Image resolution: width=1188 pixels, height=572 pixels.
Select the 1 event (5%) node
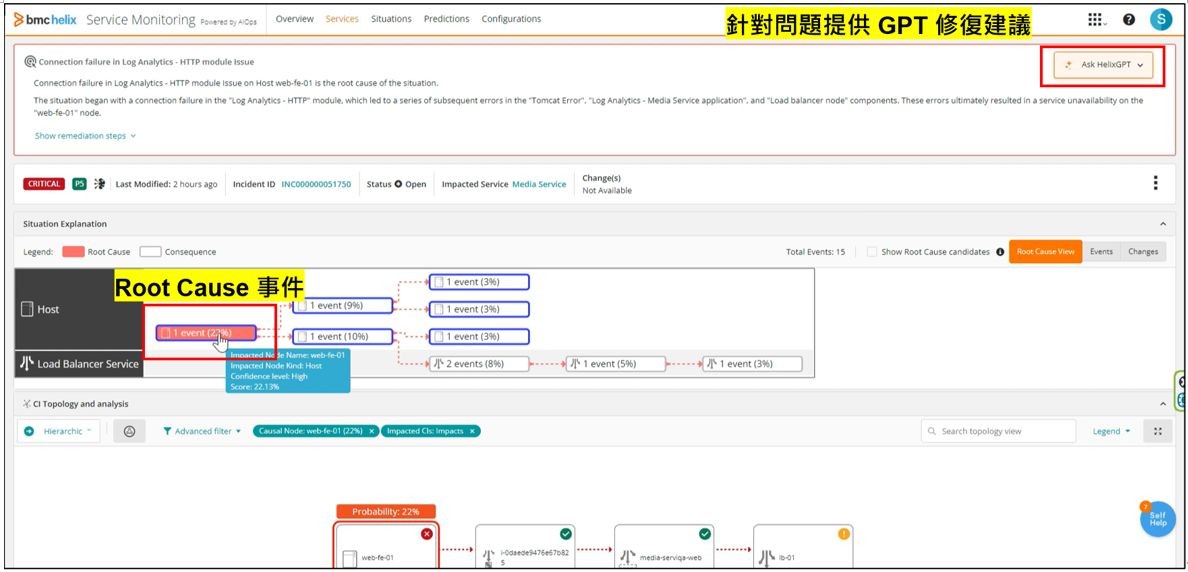pos(615,364)
